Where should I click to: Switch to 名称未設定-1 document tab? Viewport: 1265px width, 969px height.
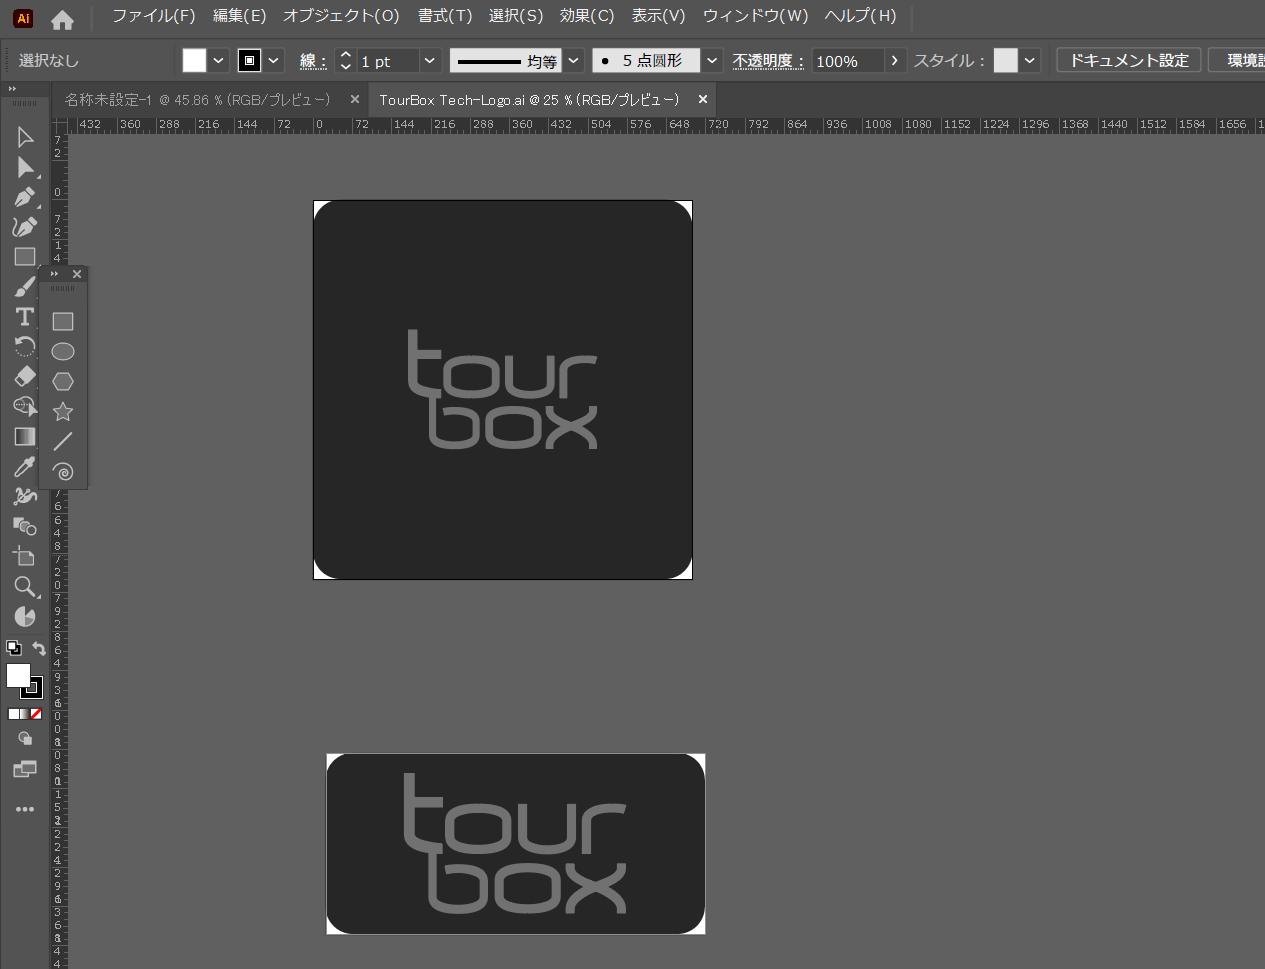(197, 100)
